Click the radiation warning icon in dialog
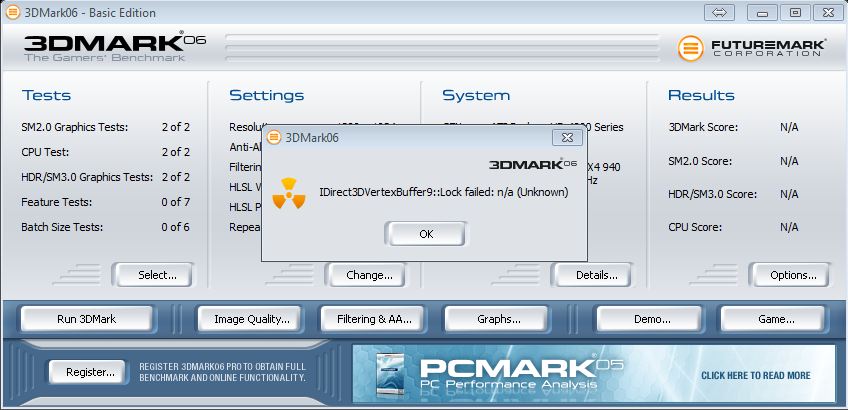Viewport: 848px width, 410px height. coord(289,193)
